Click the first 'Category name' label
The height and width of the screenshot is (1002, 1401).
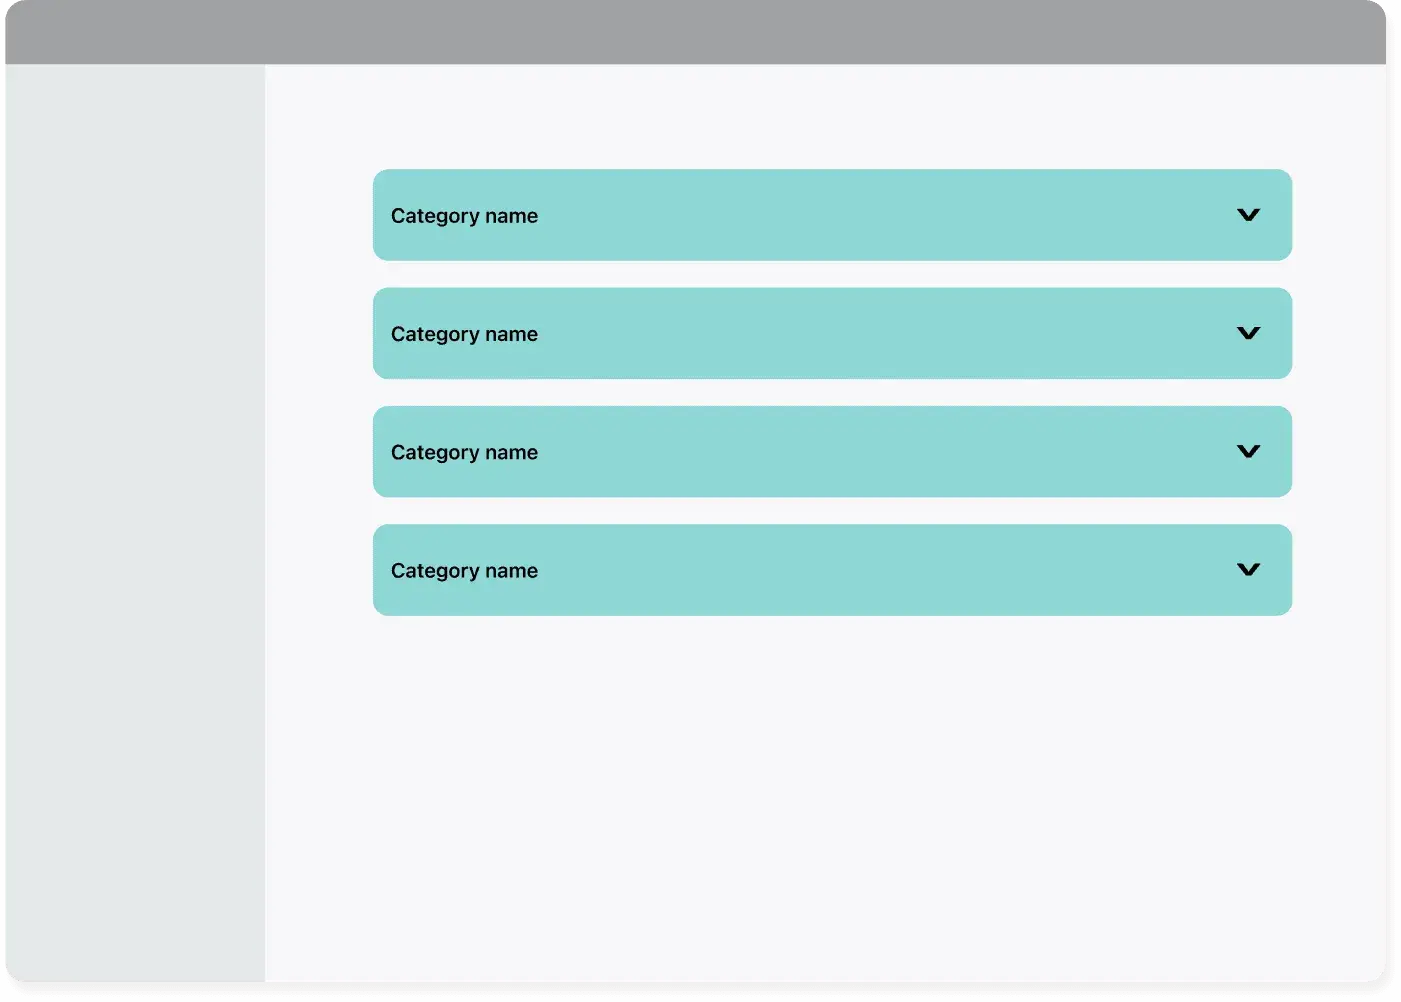(x=464, y=216)
